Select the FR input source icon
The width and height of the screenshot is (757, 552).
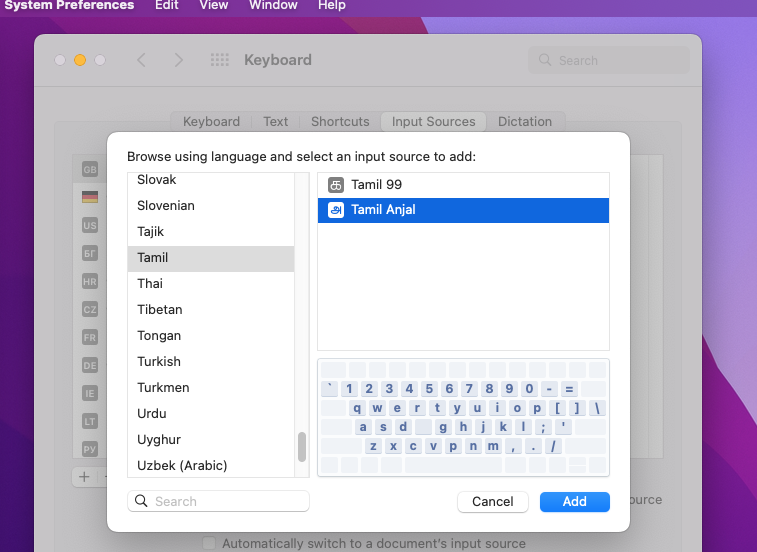coord(90,337)
